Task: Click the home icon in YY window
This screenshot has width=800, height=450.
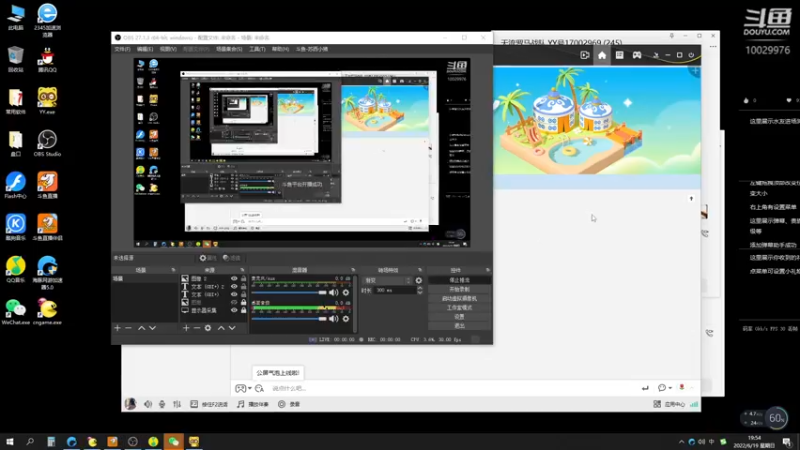Action: coord(602,55)
